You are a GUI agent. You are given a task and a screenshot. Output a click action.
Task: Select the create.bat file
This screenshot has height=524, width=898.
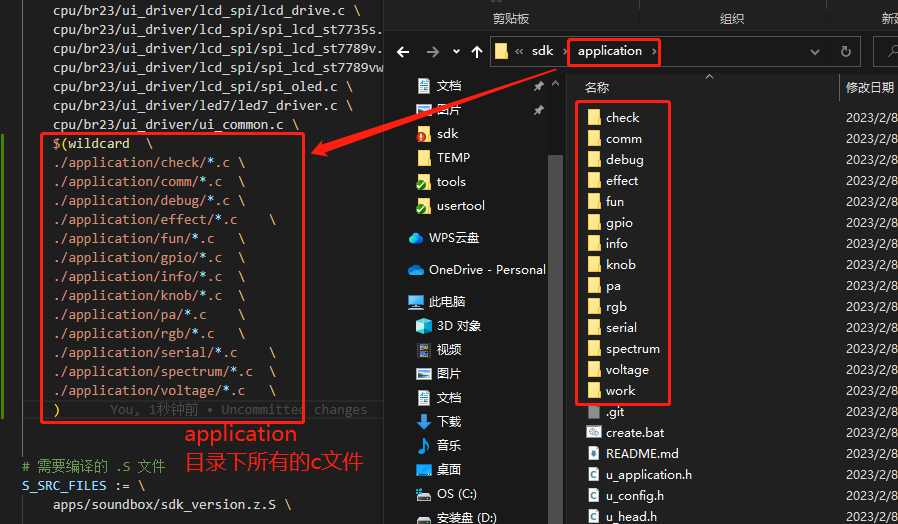pyautogui.click(x=626, y=433)
